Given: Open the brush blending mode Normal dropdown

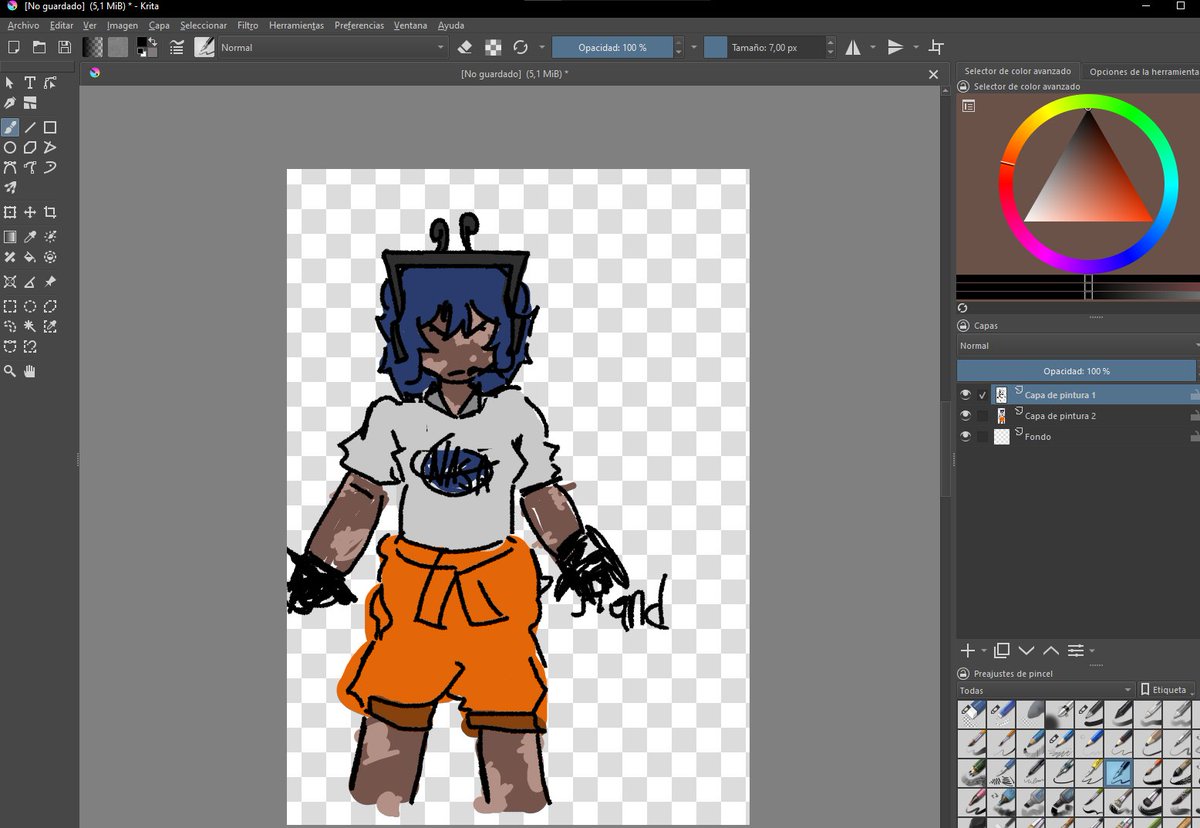Looking at the screenshot, I should click(333, 47).
